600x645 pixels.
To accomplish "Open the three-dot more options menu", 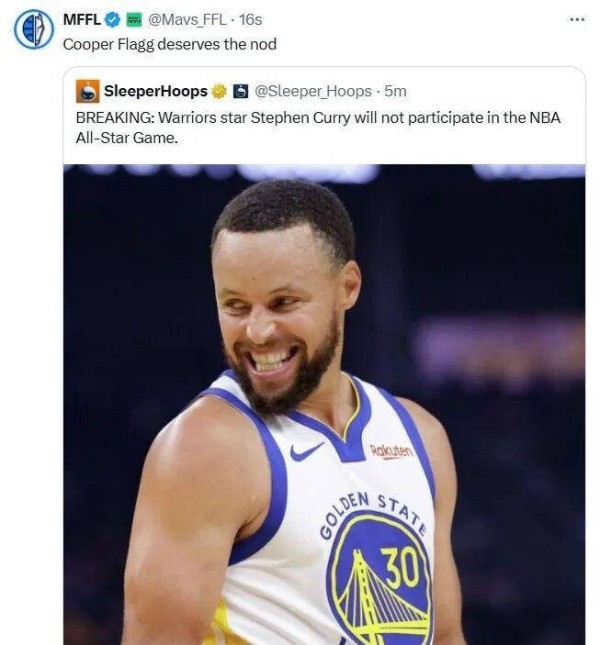I will tap(575, 19).
